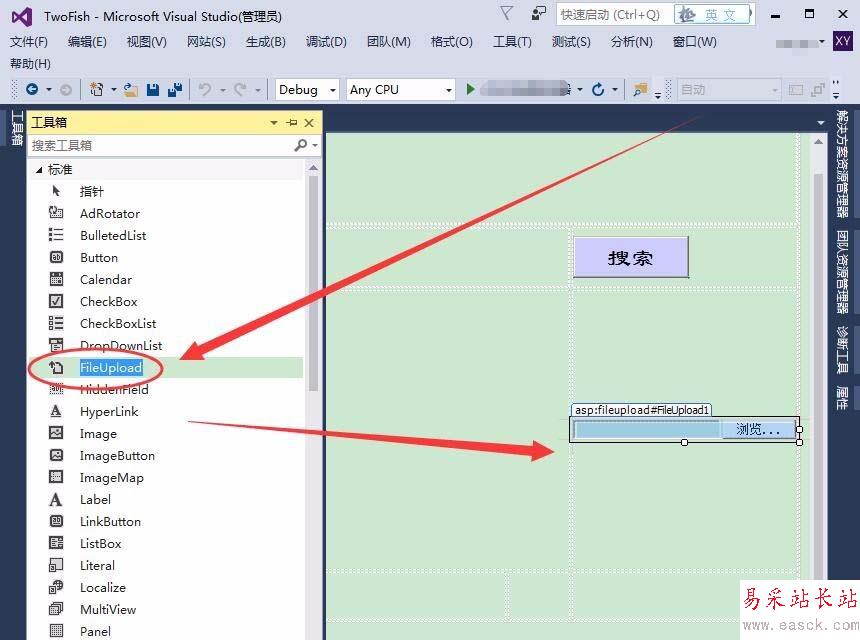Open the 调试(D) menu
The width and height of the screenshot is (860, 640).
click(326, 42)
